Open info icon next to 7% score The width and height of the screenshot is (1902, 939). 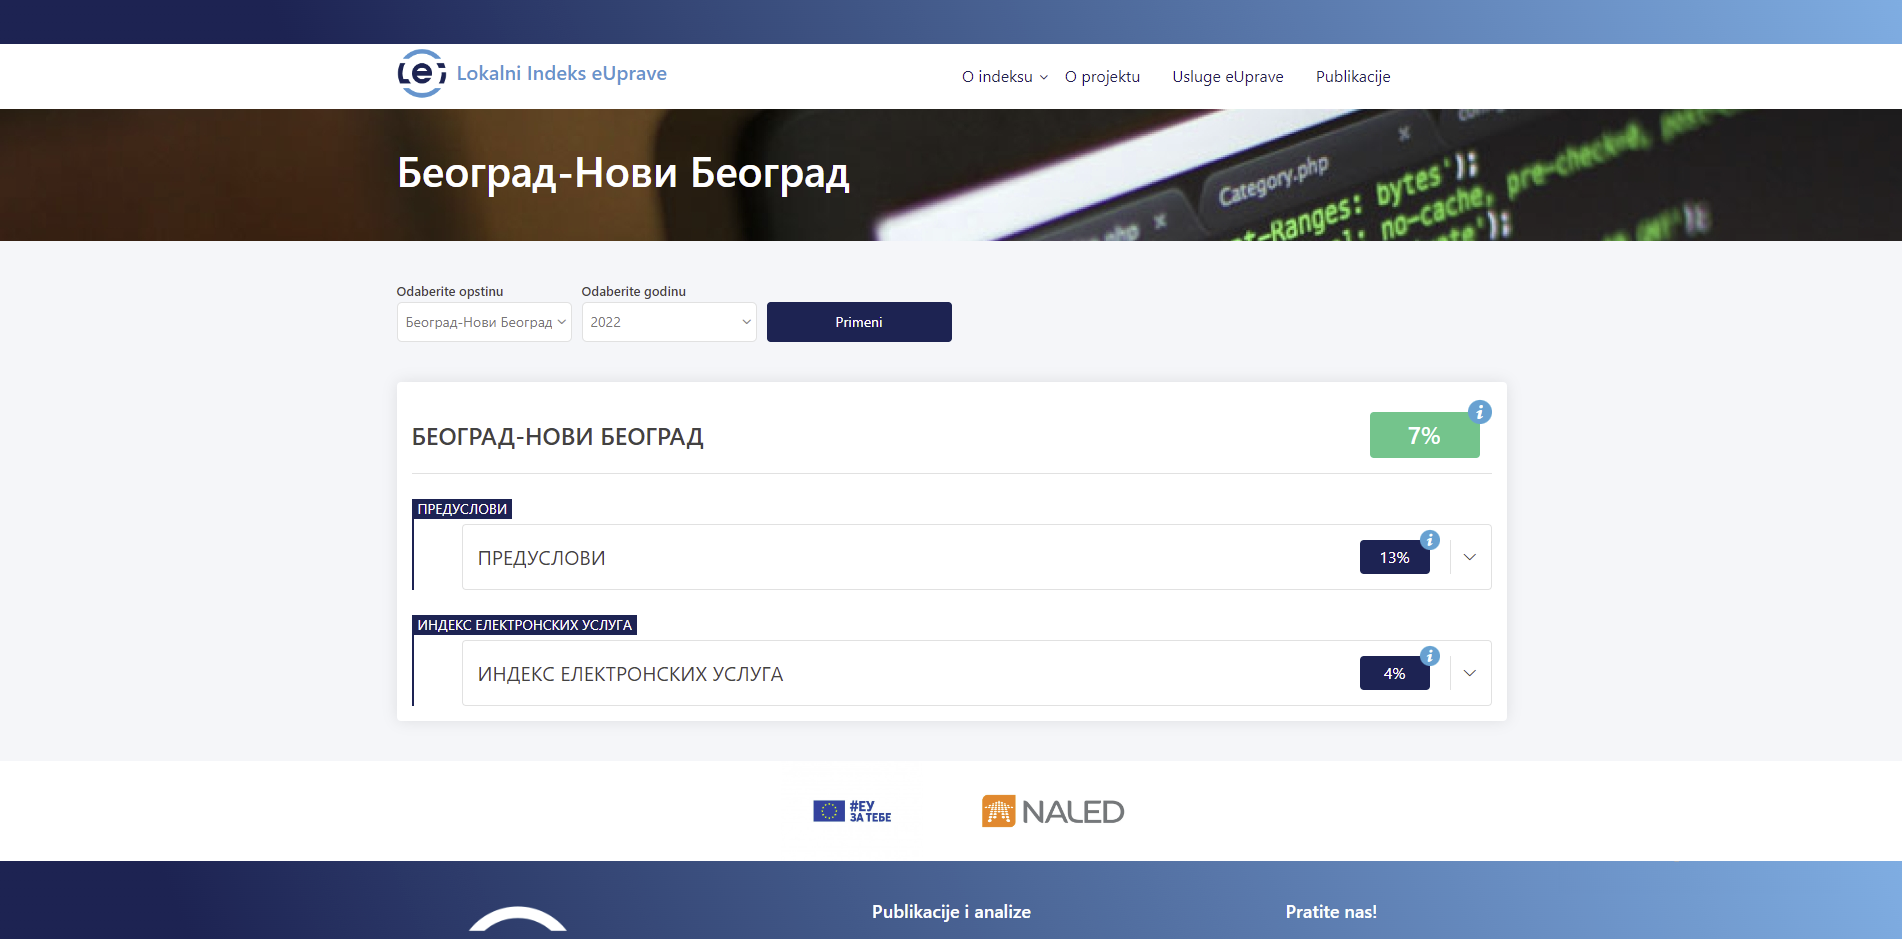[x=1480, y=412]
